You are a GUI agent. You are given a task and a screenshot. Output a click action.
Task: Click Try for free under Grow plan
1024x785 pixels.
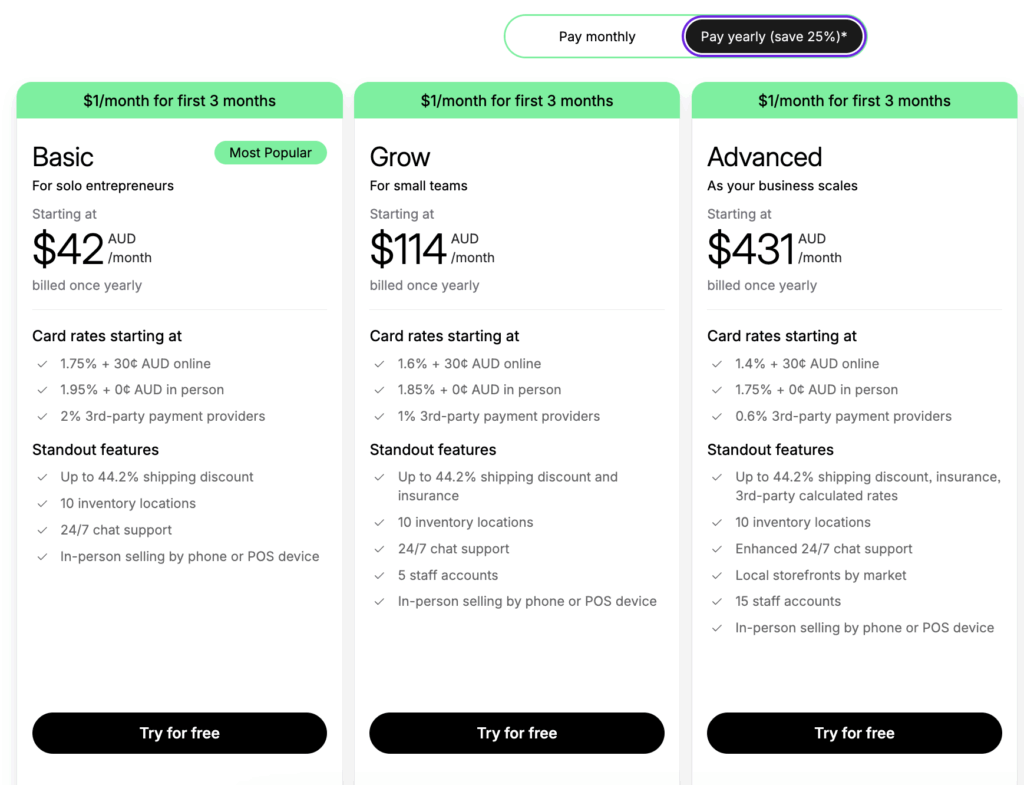517,733
